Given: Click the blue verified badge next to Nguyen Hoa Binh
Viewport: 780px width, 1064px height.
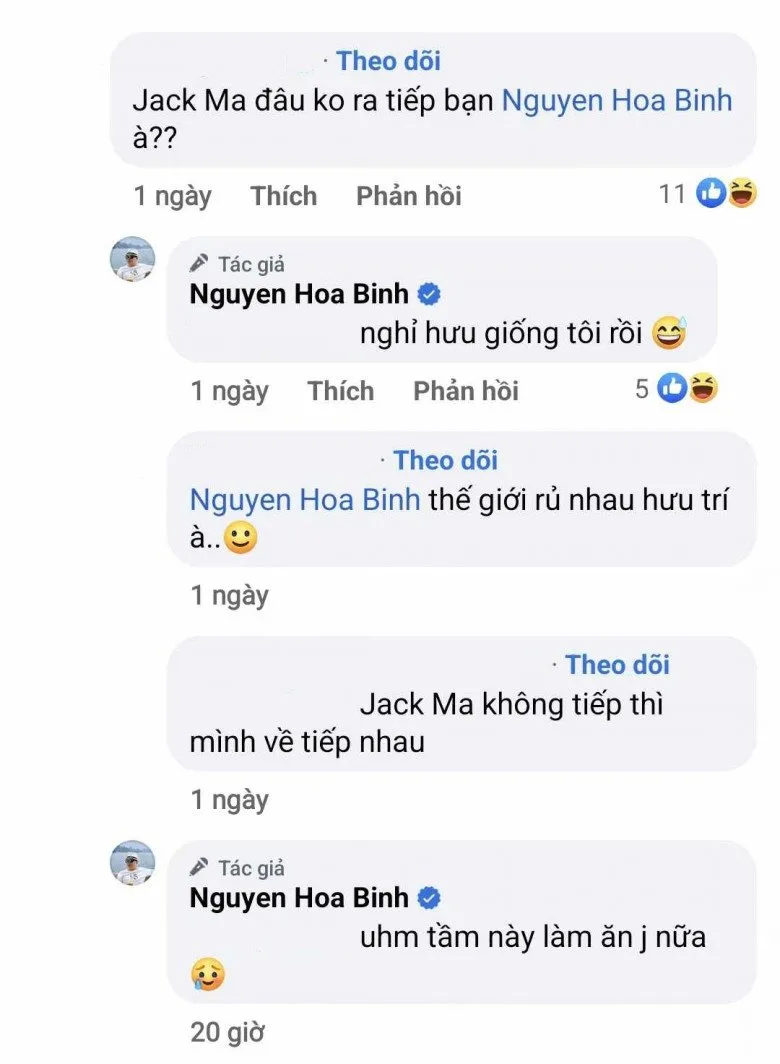Looking at the screenshot, I should click(430, 293).
